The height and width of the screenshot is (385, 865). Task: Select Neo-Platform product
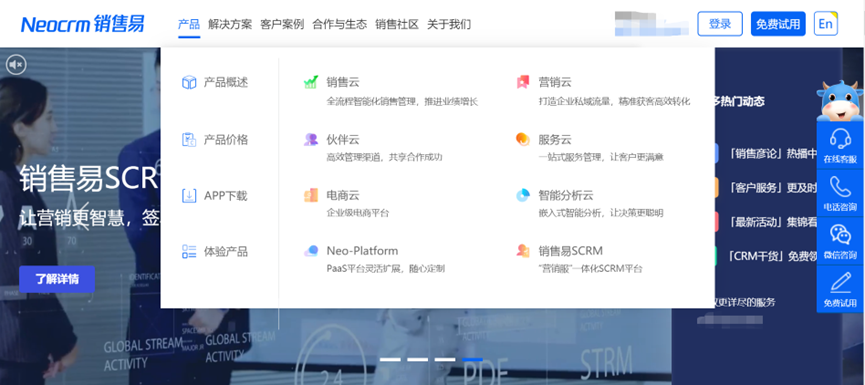[362, 251]
